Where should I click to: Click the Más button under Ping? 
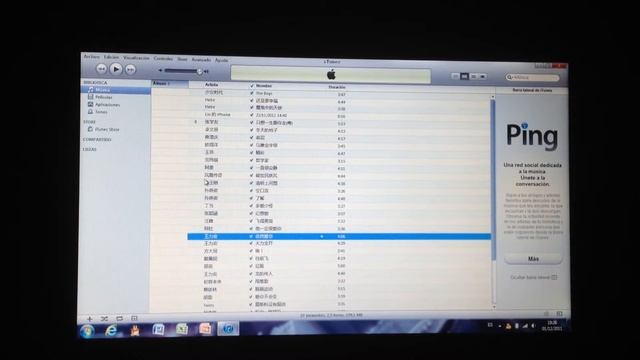coord(533,259)
